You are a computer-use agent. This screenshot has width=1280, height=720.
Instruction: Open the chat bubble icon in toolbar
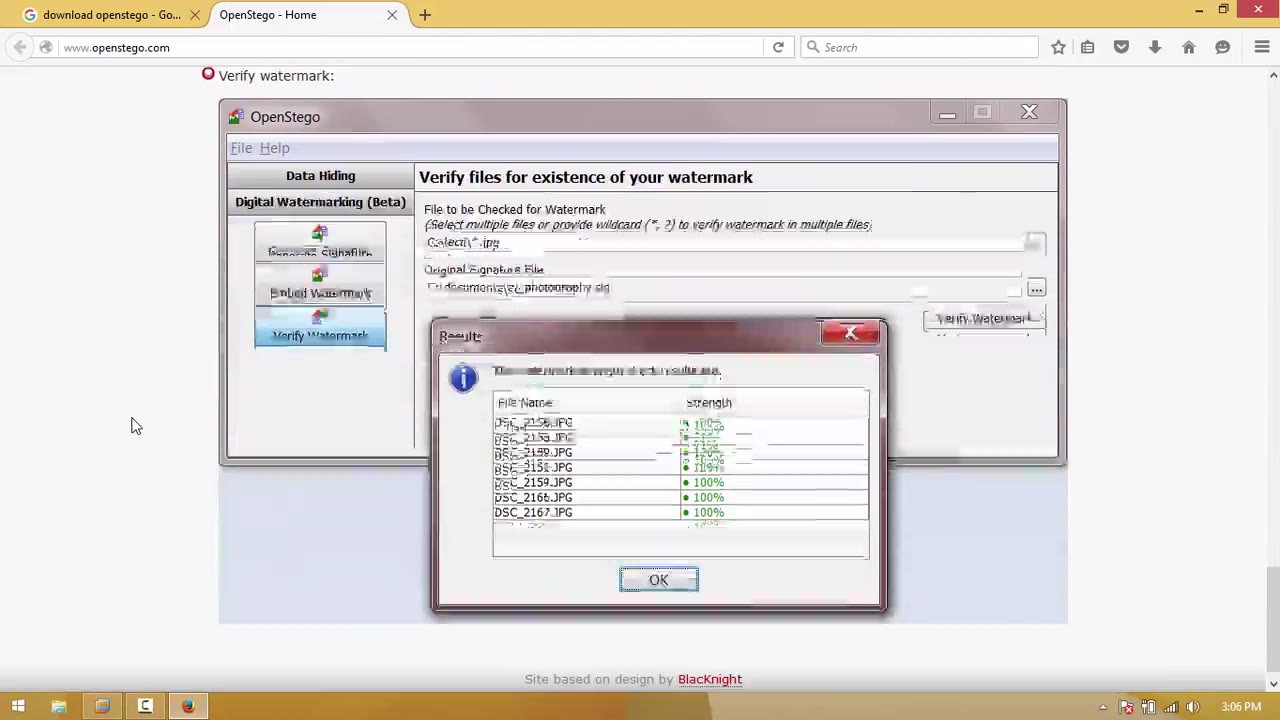point(1222,47)
